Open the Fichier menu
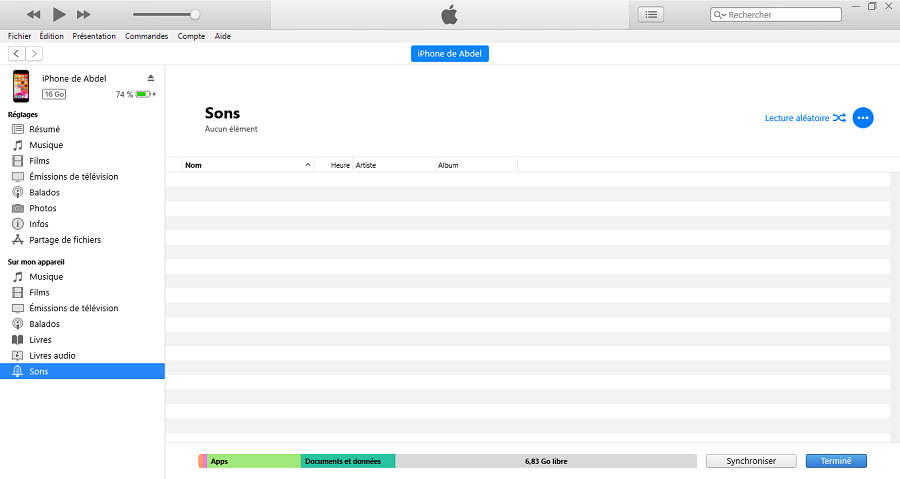The image size is (900, 479). [x=20, y=36]
